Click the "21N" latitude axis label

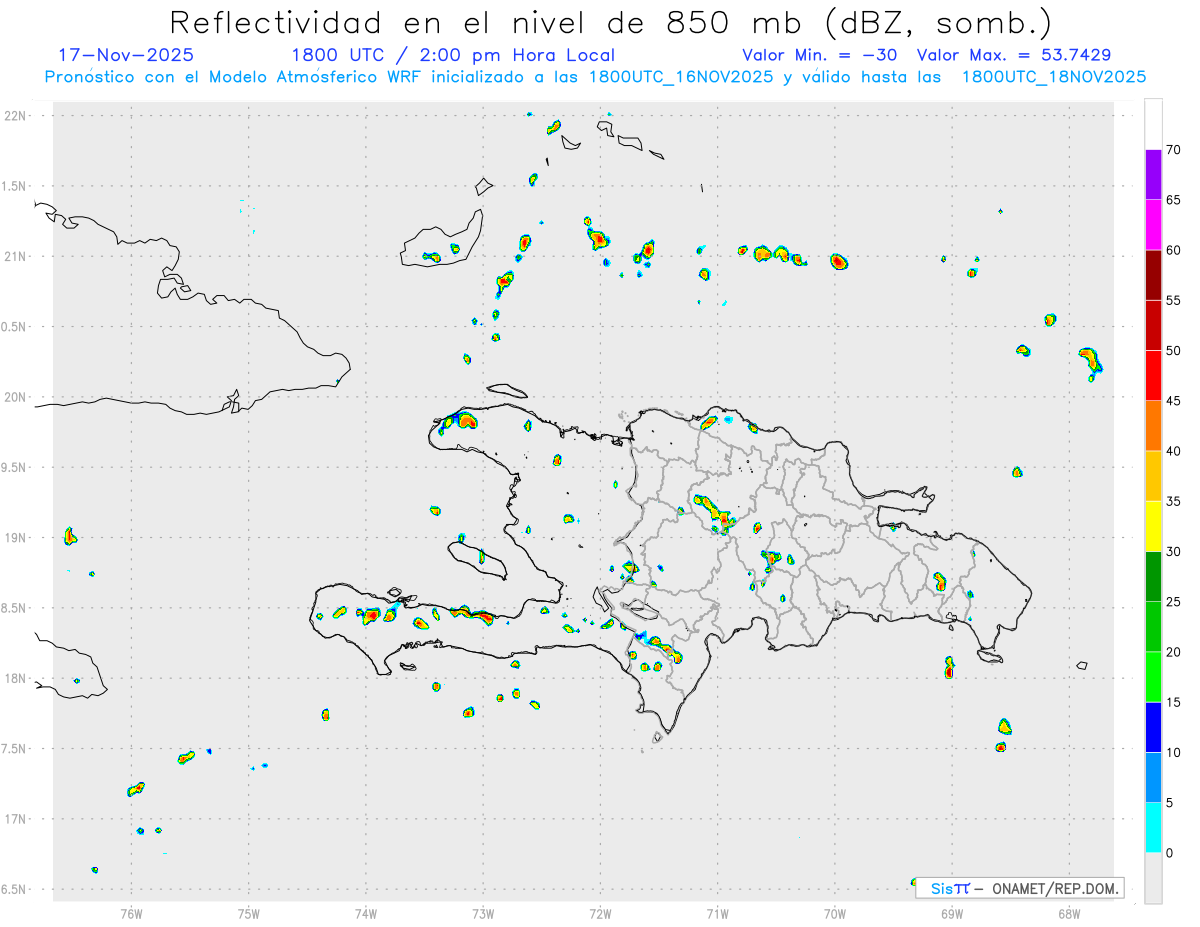click(17, 257)
